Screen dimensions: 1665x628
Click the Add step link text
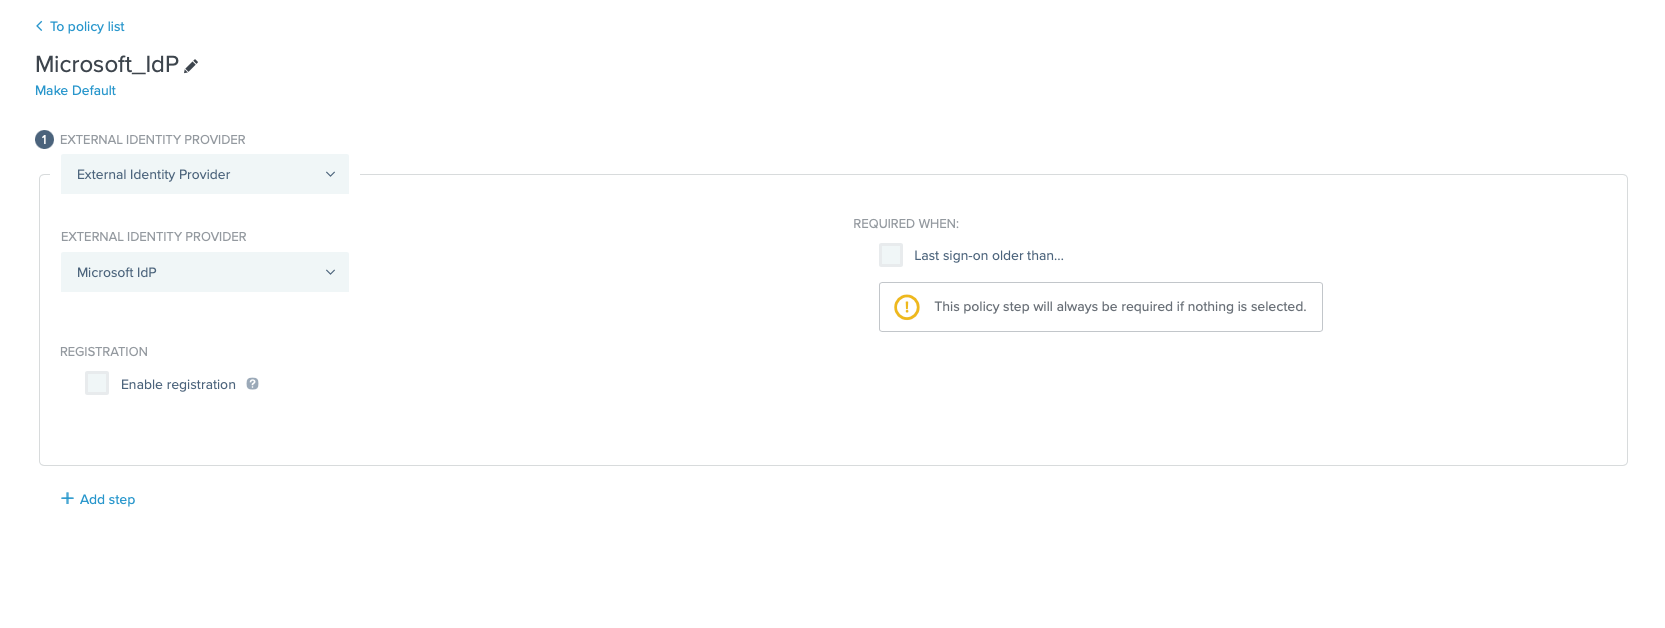(107, 500)
